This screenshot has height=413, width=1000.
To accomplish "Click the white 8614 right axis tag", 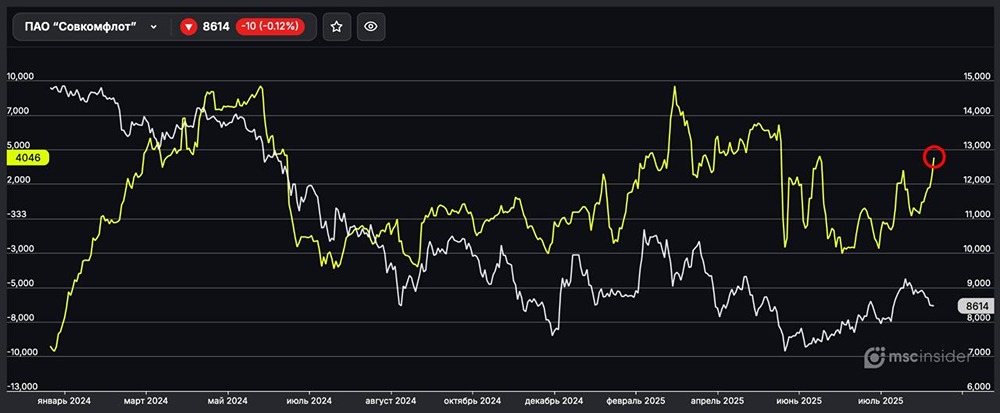I will click(x=975, y=307).
